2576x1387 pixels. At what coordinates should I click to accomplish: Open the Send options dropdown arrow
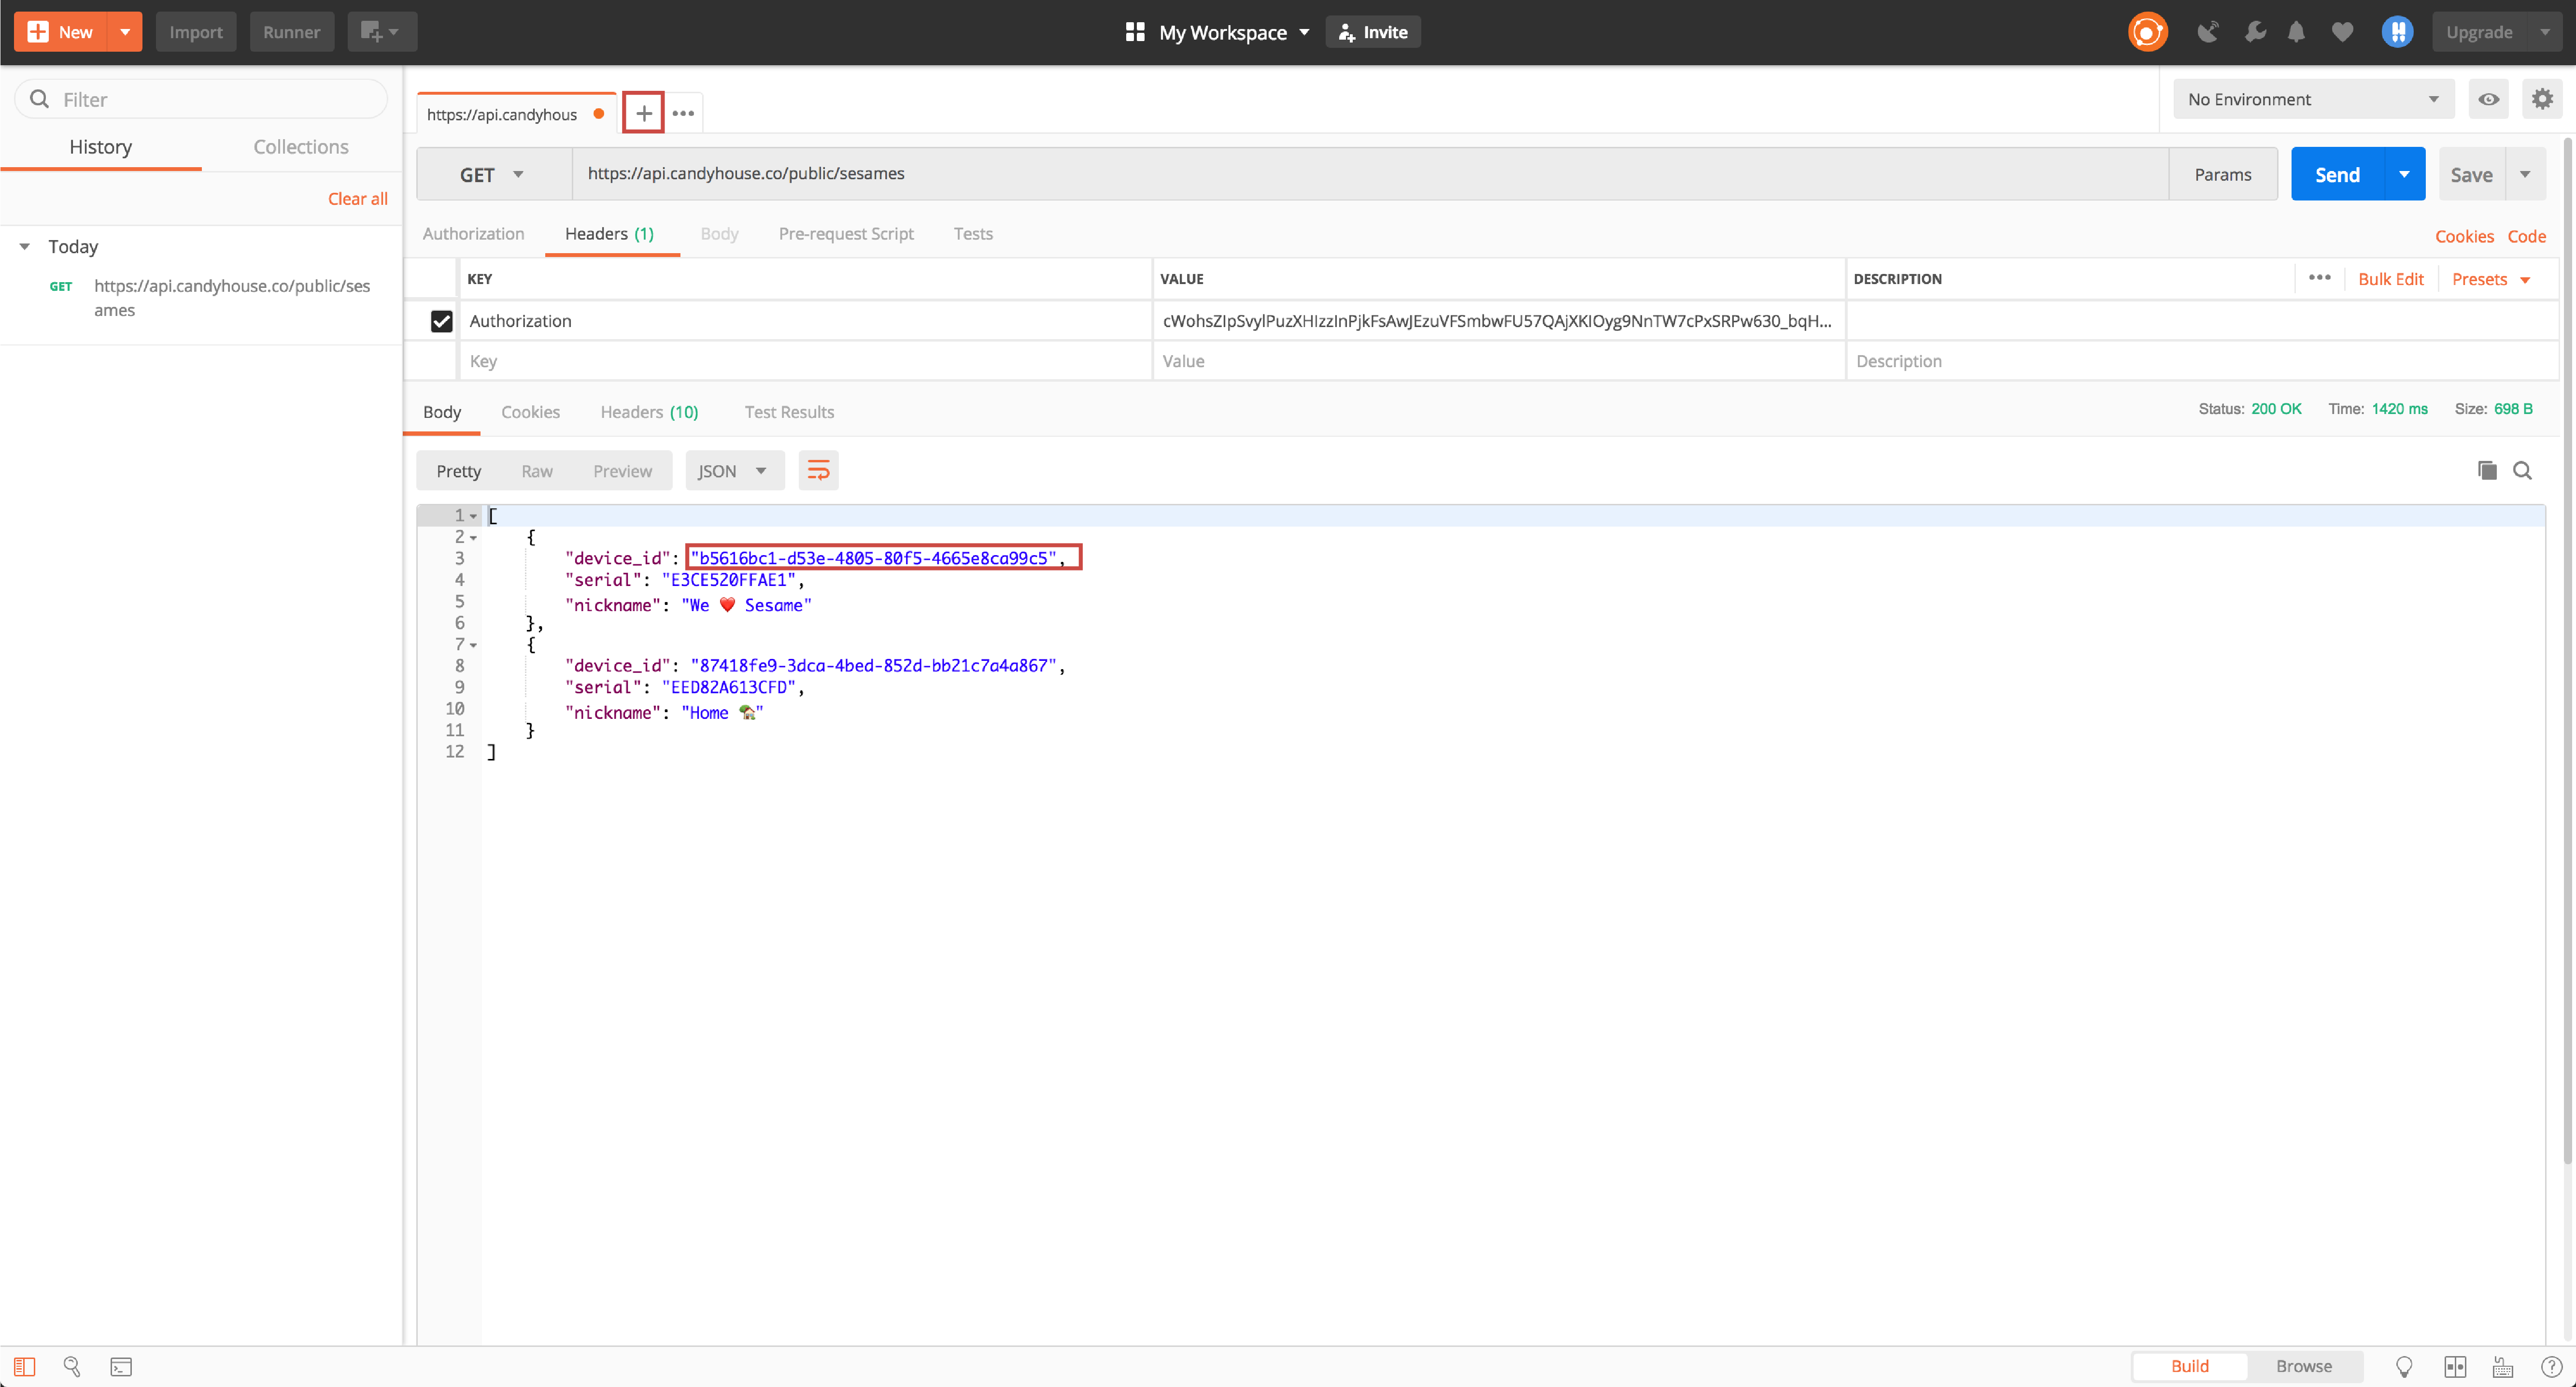2404,174
